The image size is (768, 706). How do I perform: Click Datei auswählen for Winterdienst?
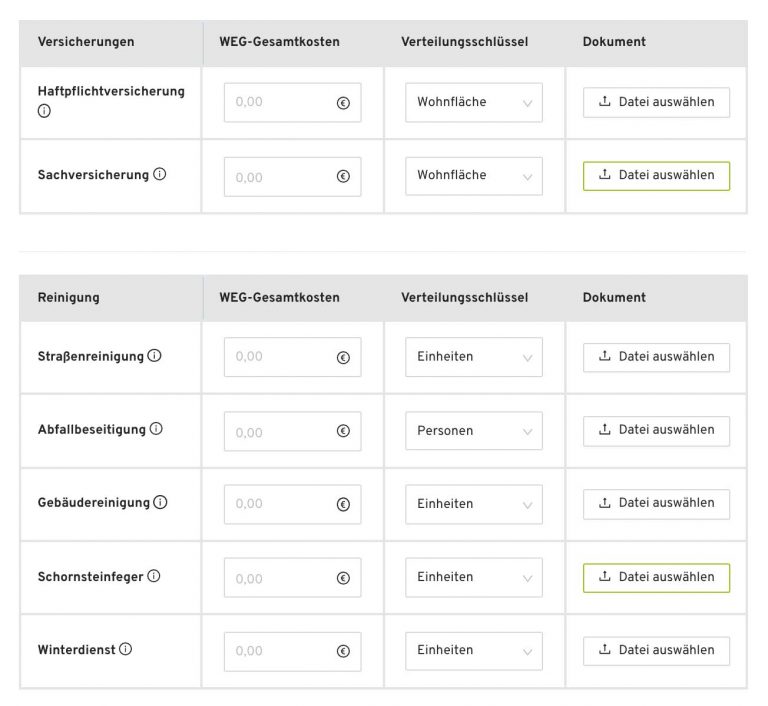656,651
